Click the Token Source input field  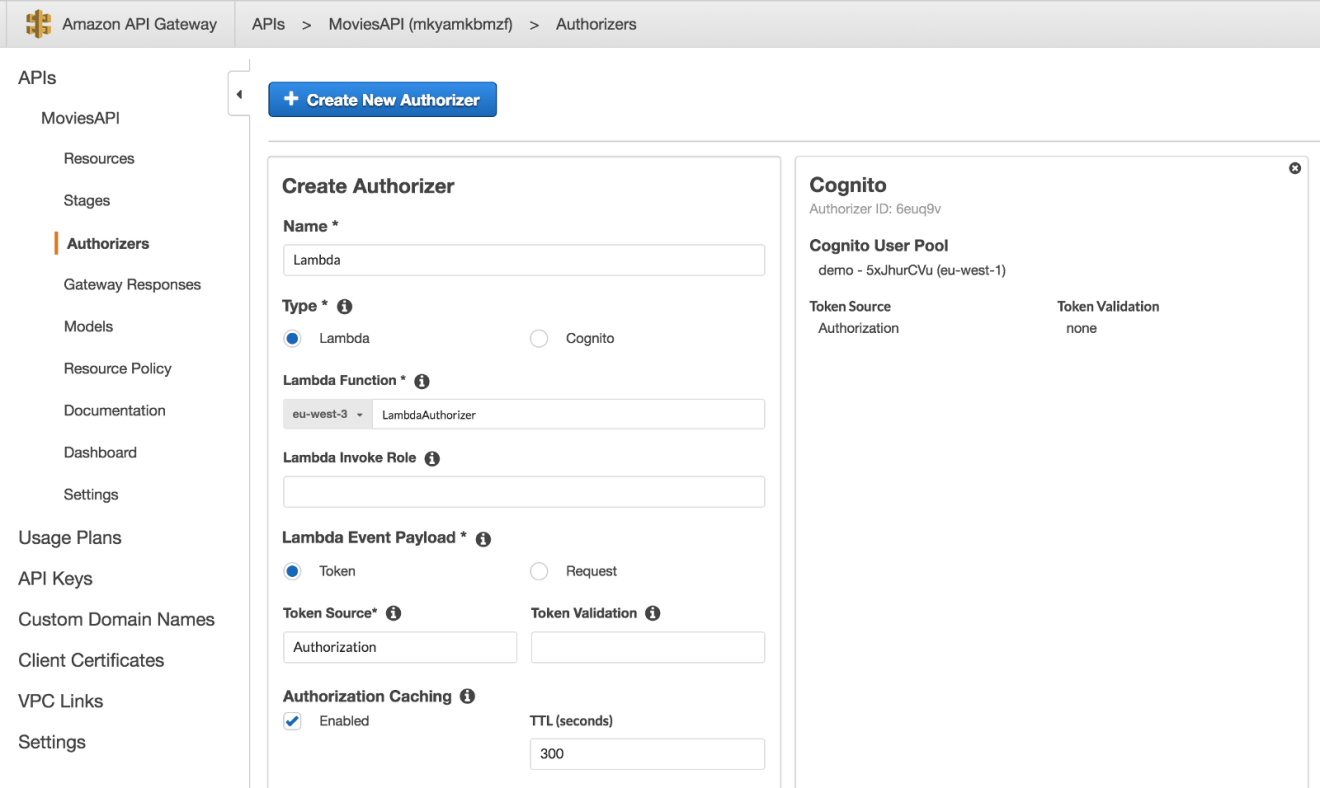click(x=400, y=647)
